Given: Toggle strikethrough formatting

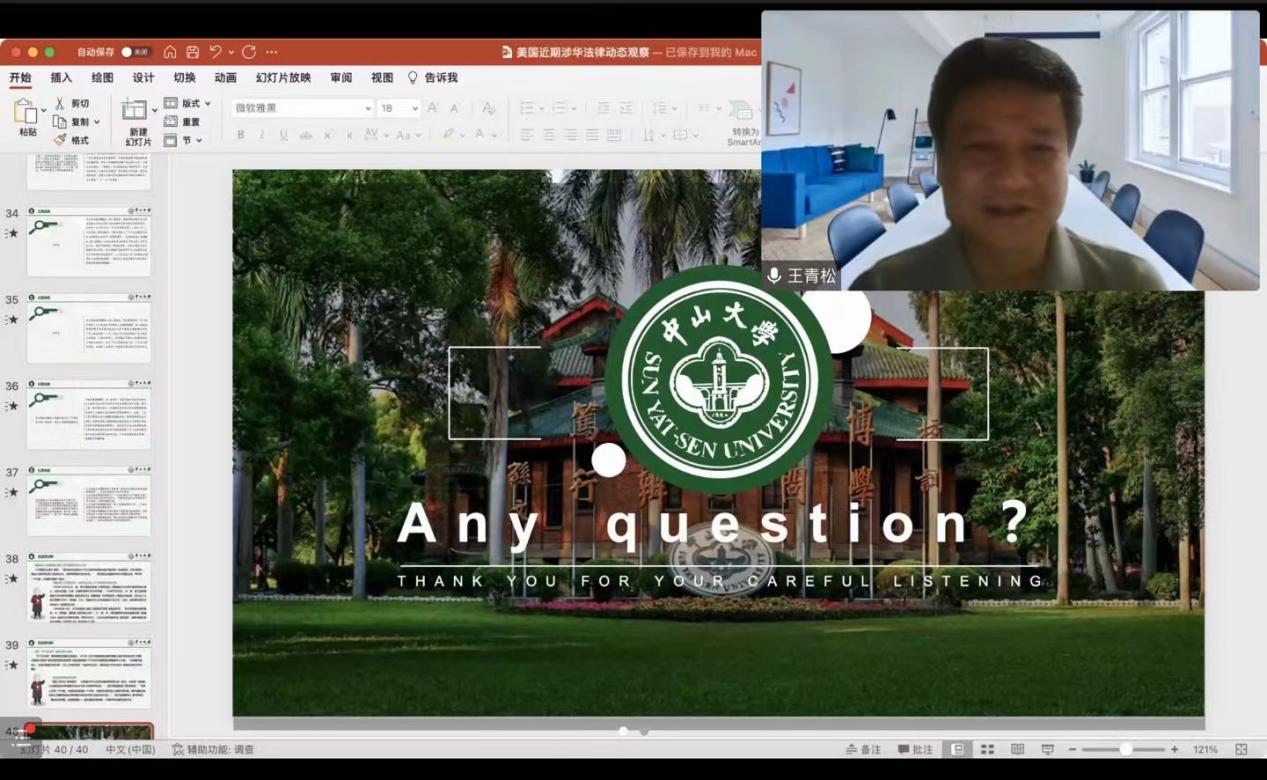Looking at the screenshot, I should [306, 134].
